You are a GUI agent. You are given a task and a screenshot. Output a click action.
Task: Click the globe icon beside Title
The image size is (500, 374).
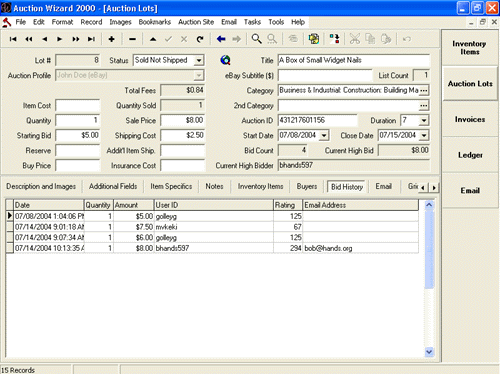pos(225,60)
